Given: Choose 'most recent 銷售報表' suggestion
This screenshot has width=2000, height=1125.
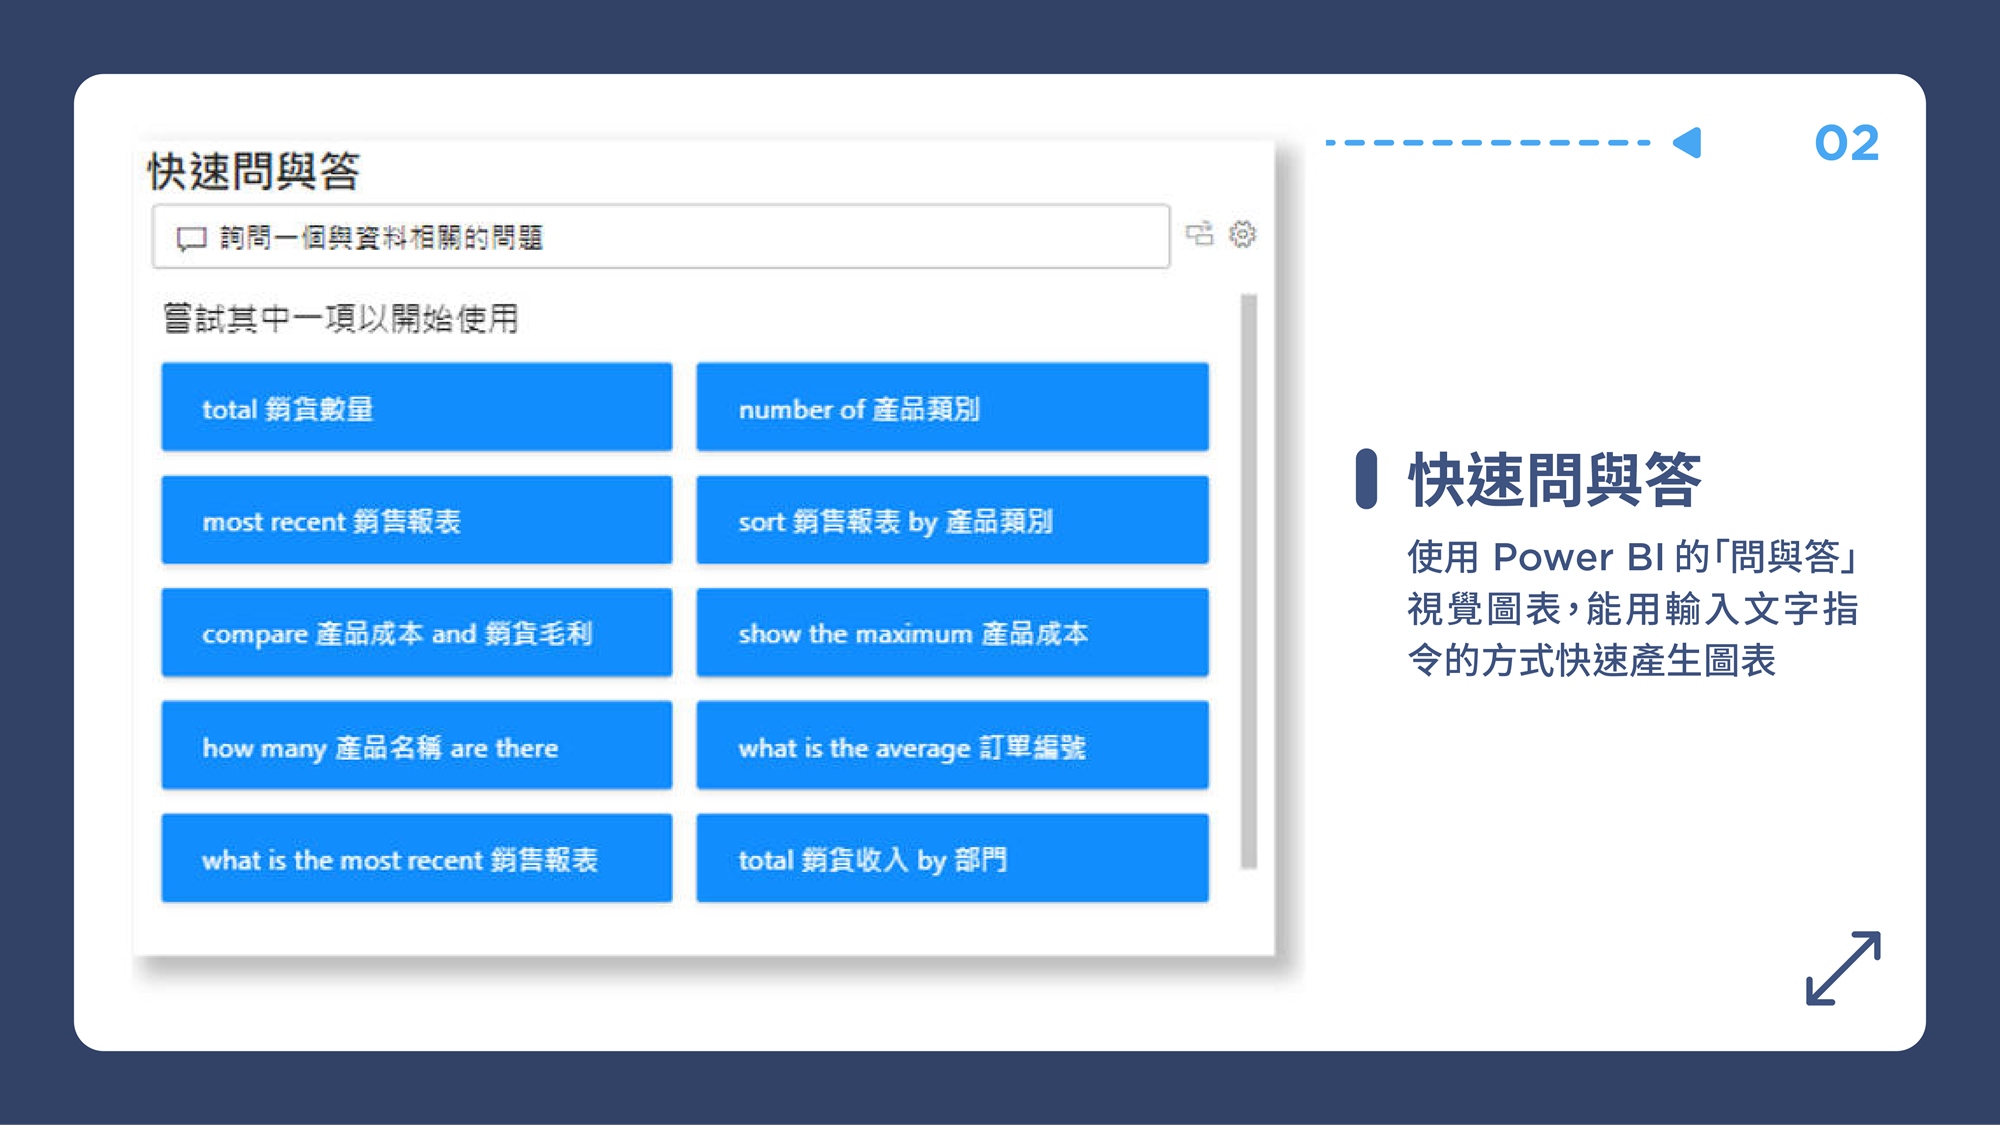Looking at the screenshot, I should pyautogui.click(x=416, y=521).
